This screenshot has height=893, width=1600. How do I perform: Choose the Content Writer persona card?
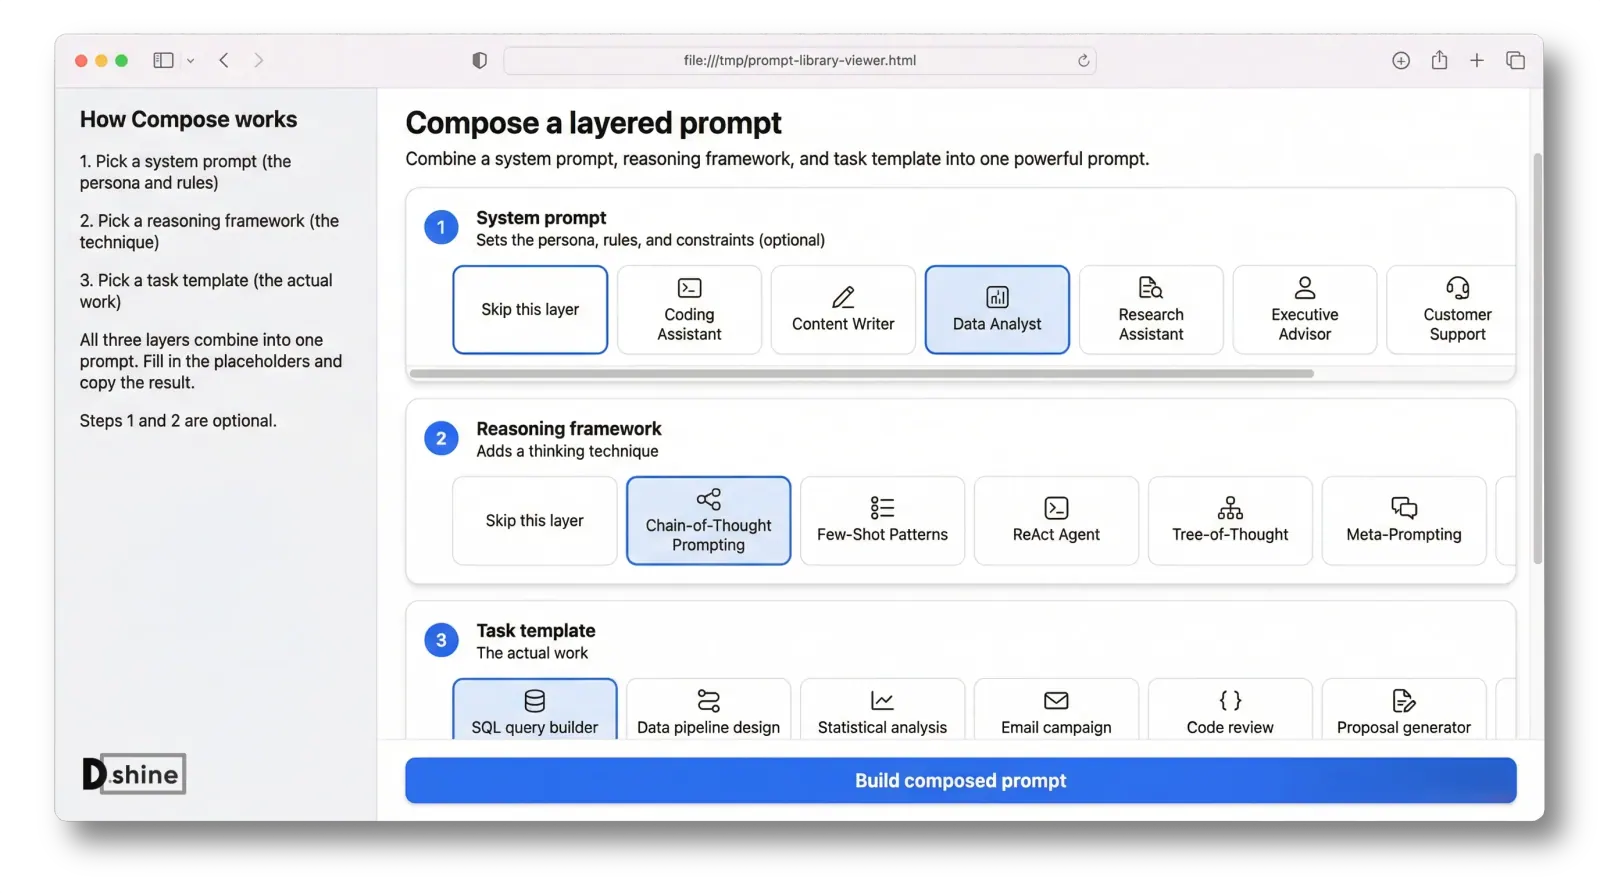click(843, 310)
